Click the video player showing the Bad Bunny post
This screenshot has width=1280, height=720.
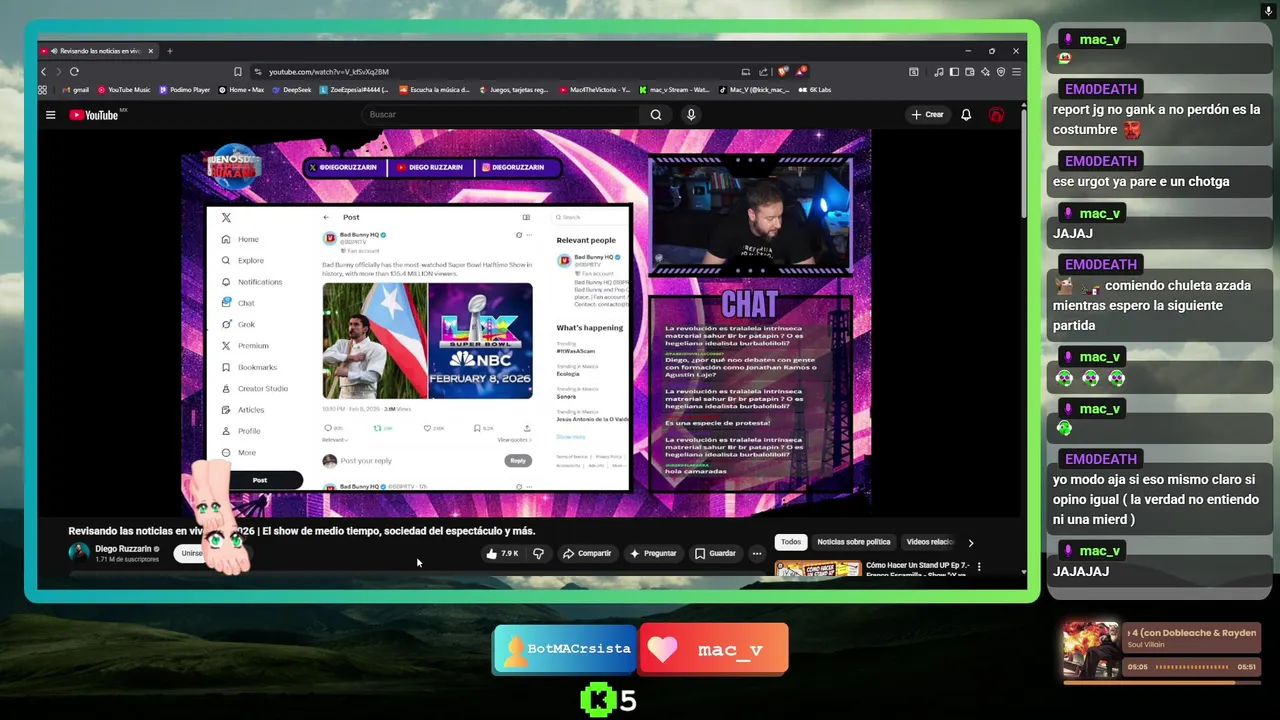coord(526,322)
